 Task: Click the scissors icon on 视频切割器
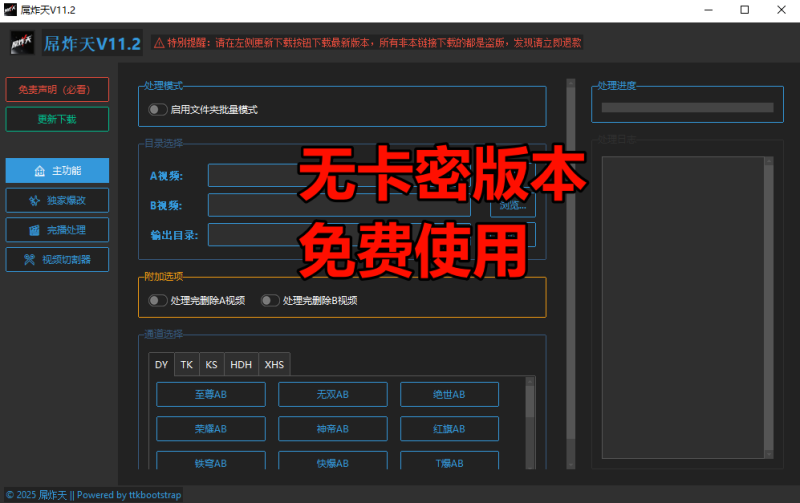pos(29,260)
